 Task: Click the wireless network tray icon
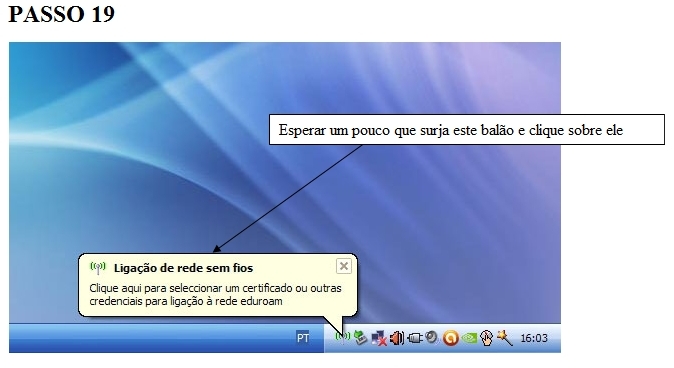click(343, 337)
